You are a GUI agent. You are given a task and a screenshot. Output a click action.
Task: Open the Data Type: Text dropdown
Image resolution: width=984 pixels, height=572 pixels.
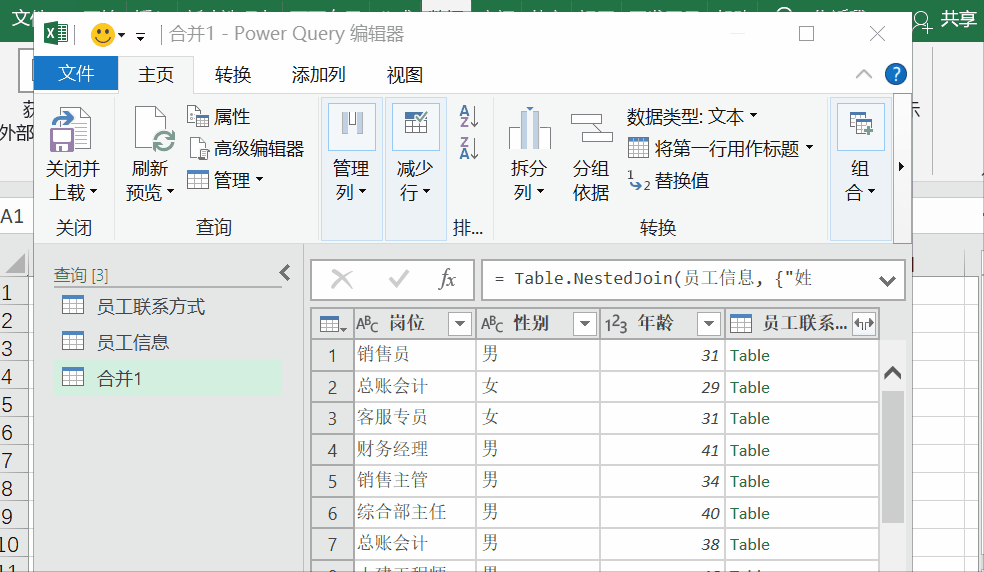click(692, 116)
